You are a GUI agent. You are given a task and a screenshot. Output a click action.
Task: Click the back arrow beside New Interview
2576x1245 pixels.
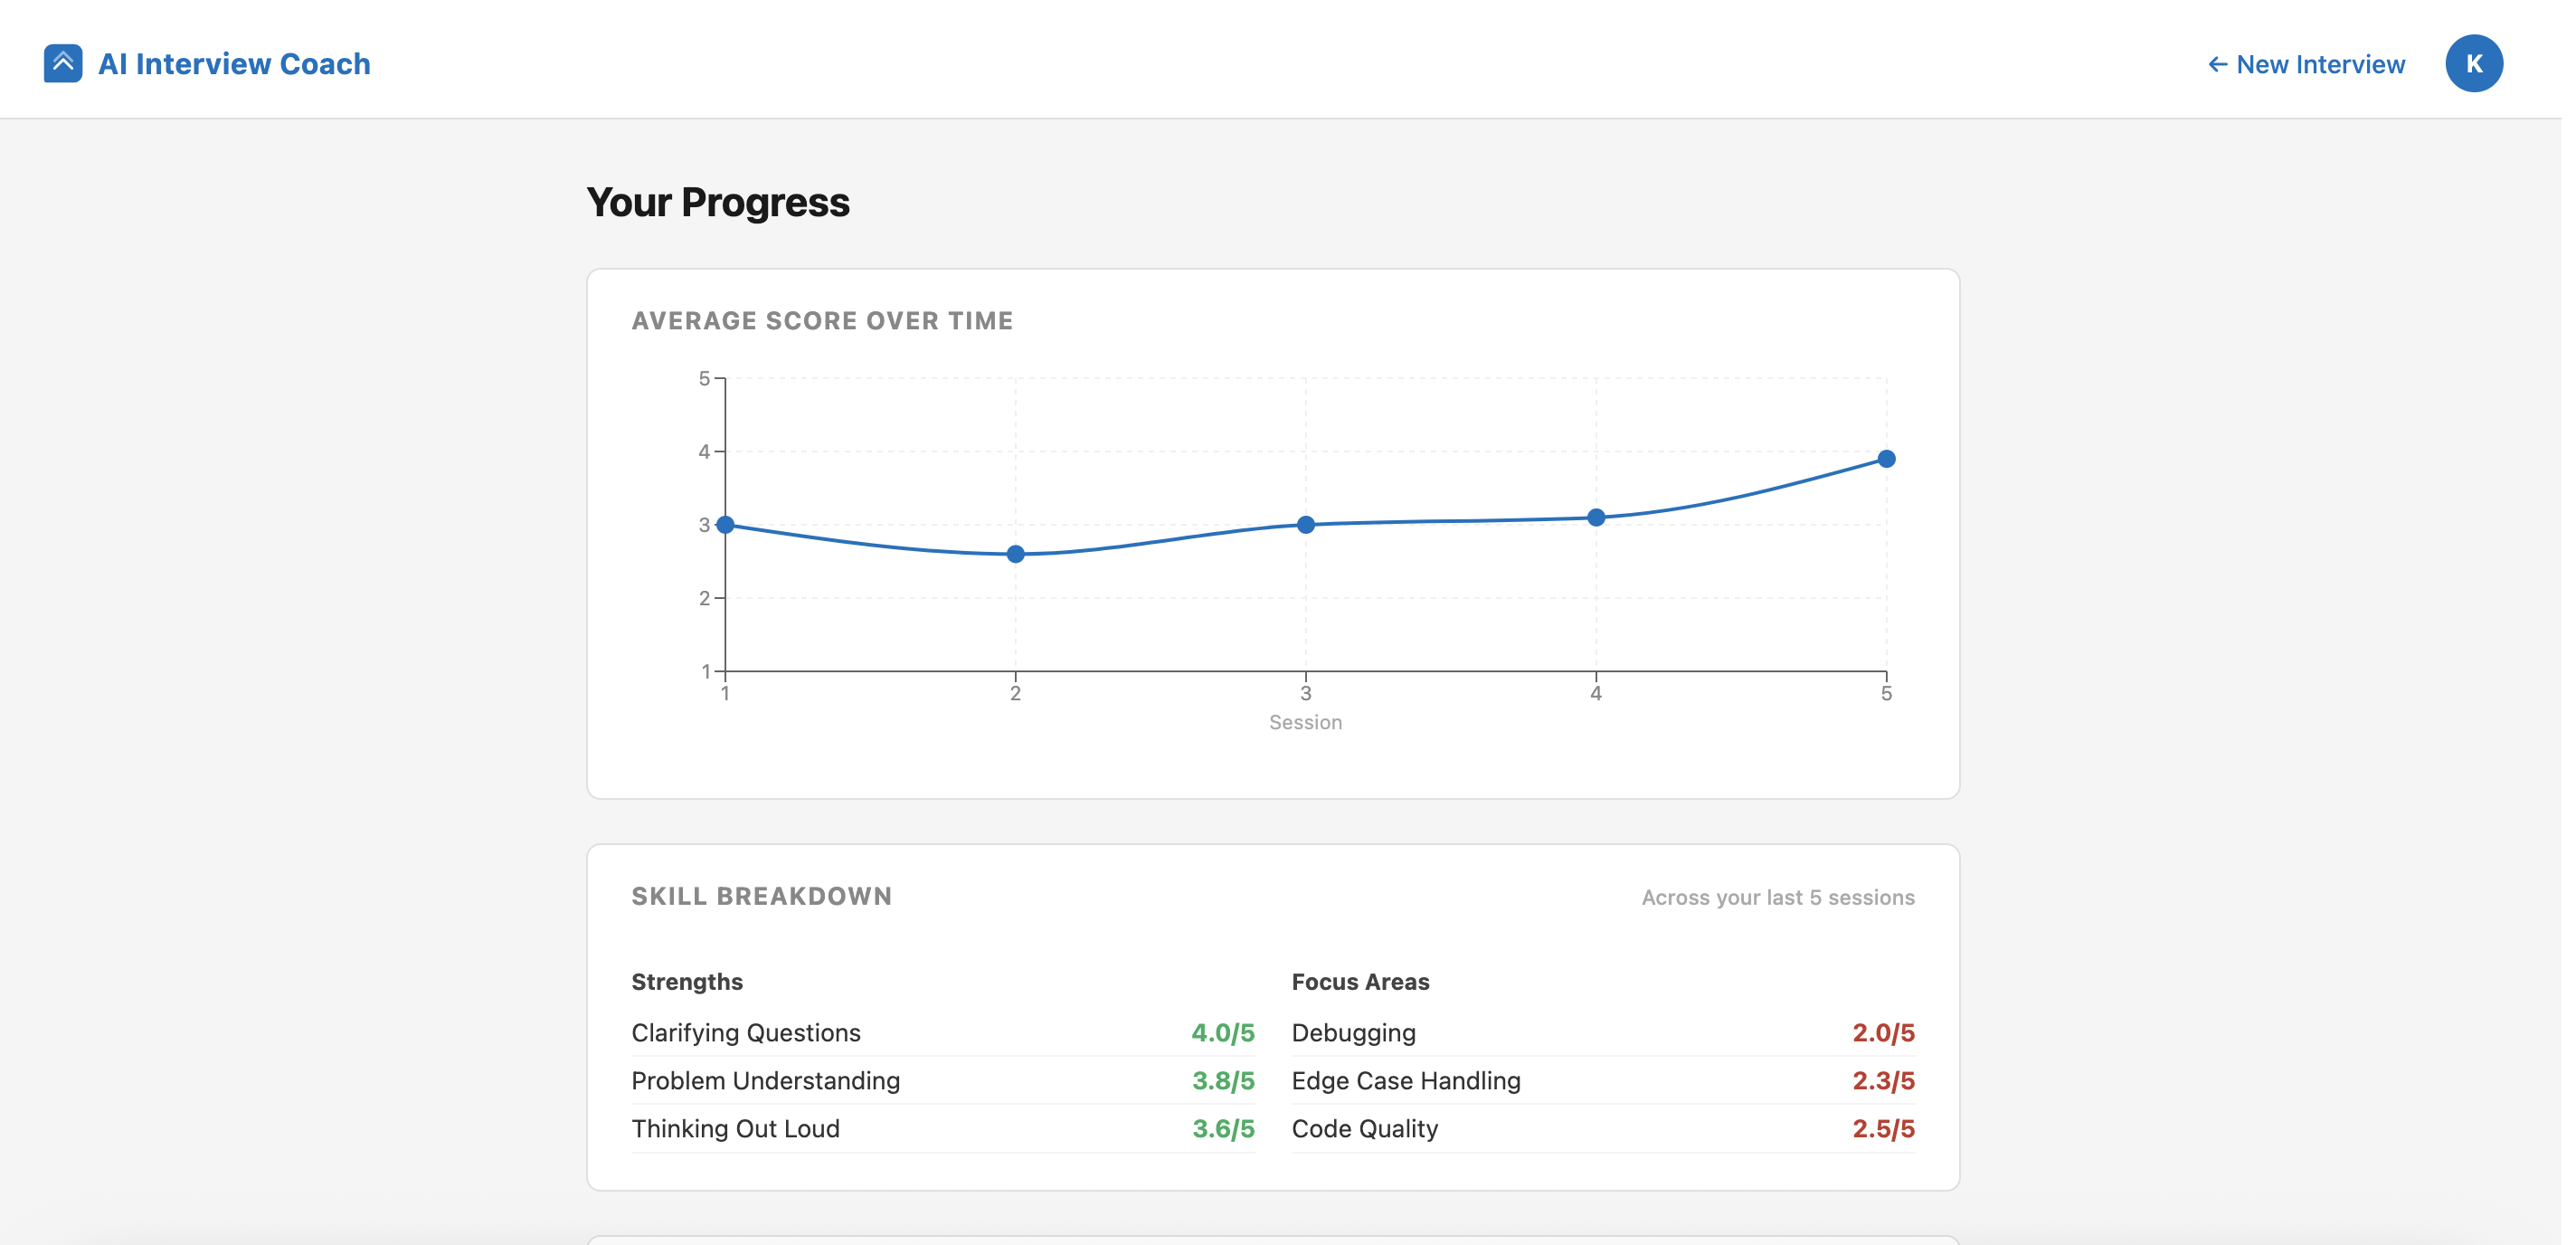pos(2216,64)
